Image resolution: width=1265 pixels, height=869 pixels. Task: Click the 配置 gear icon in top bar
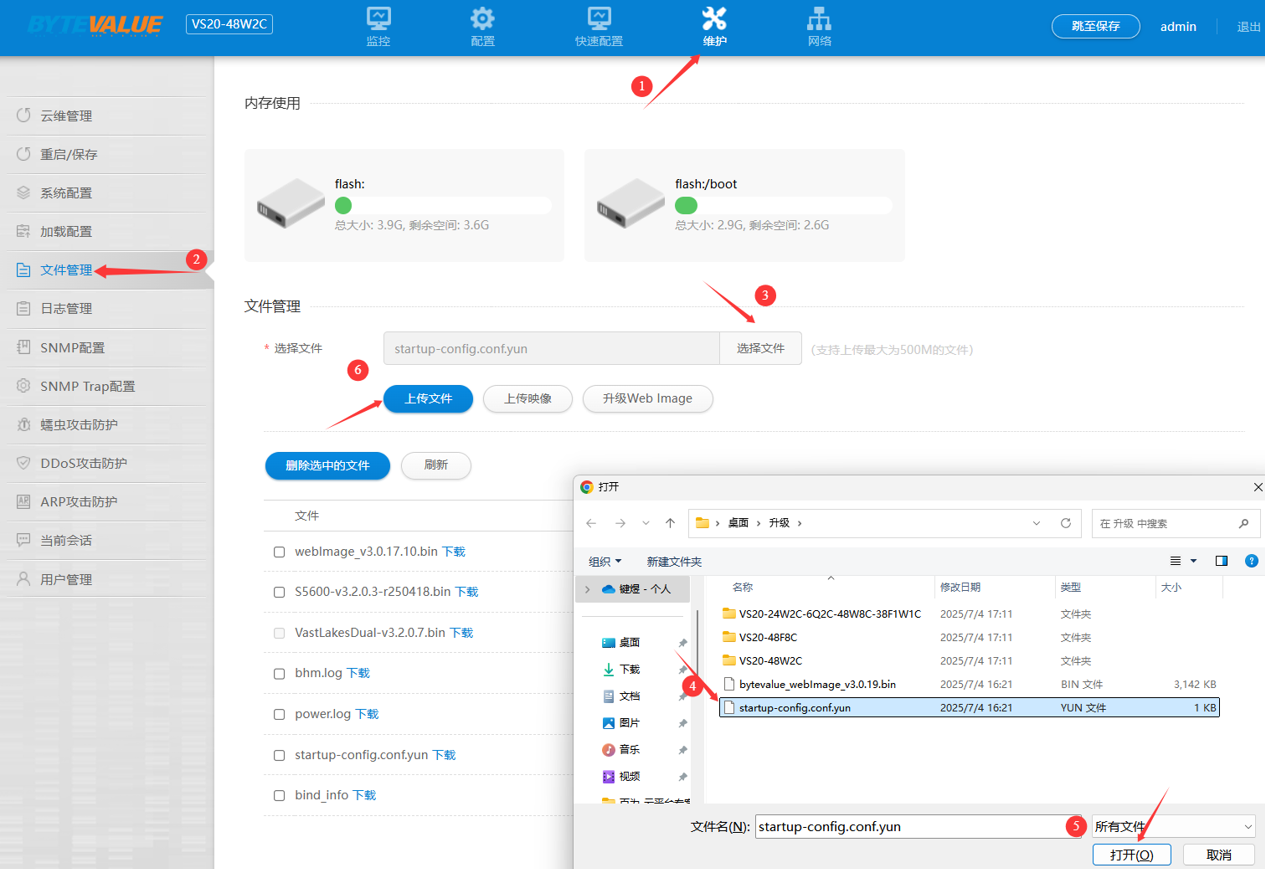click(482, 19)
